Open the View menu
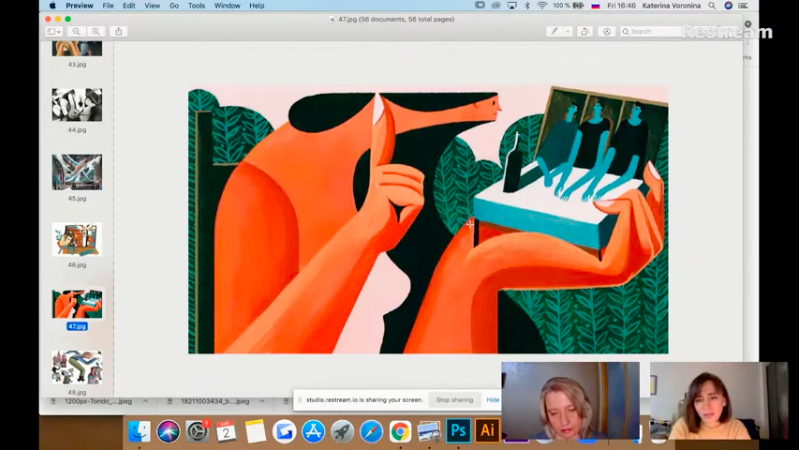 [x=152, y=6]
